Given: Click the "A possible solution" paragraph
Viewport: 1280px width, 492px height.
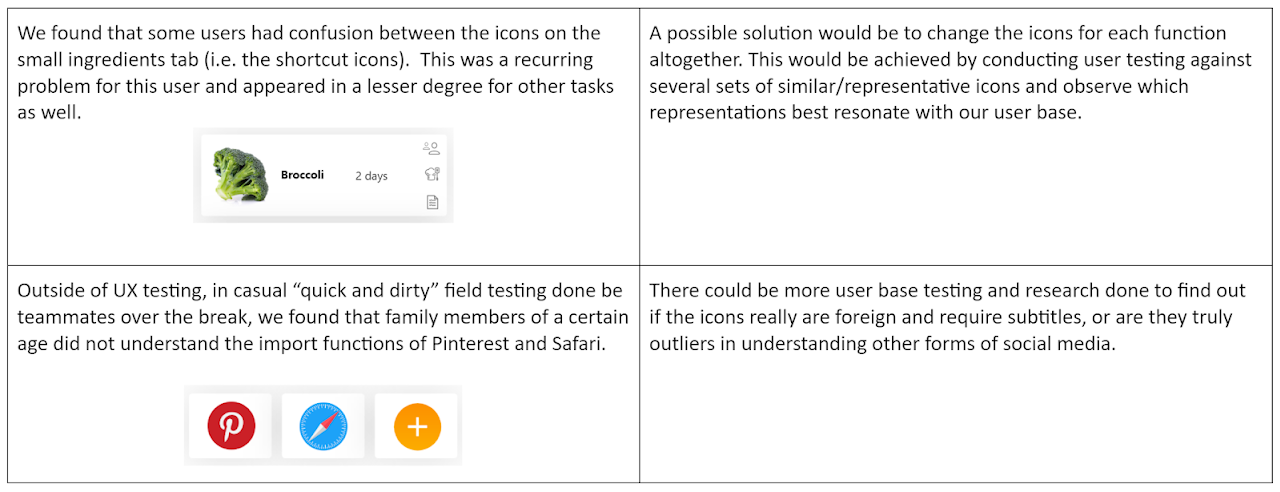Looking at the screenshot, I should (x=948, y=73).
